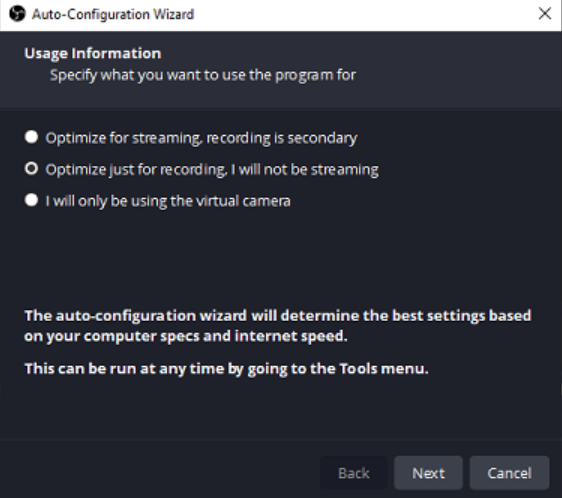Click the note mentioning the Tools menu
This screenshot has height=498, width=562.
pos(227,369)
